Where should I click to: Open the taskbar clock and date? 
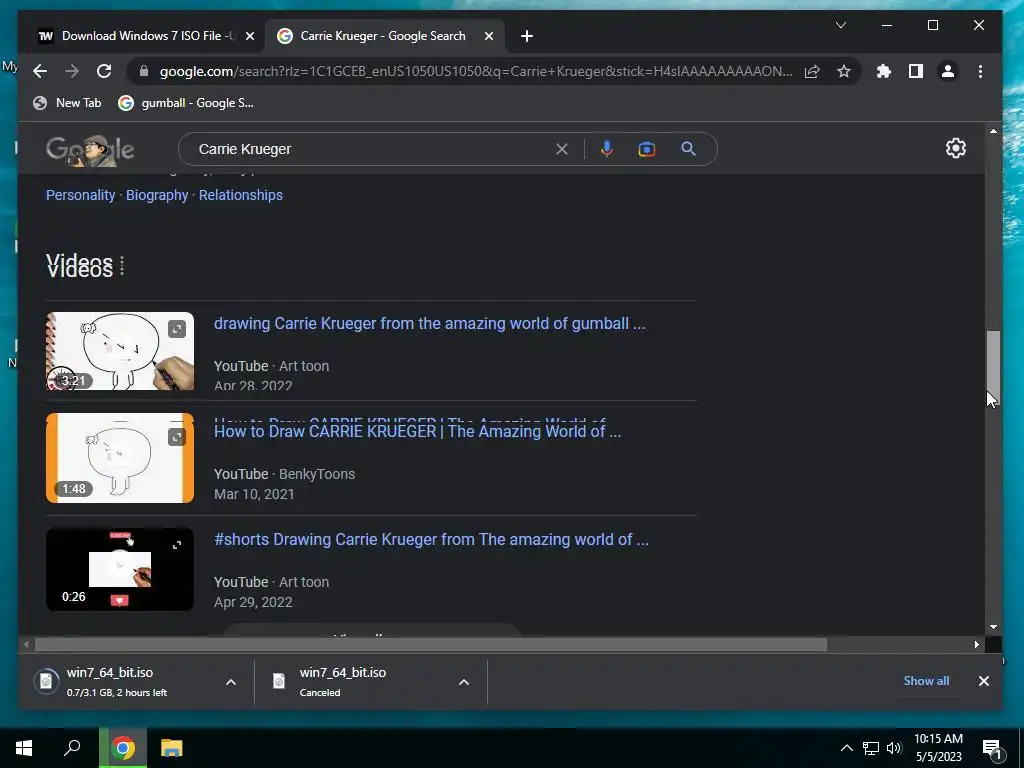[x=938, y=748]
